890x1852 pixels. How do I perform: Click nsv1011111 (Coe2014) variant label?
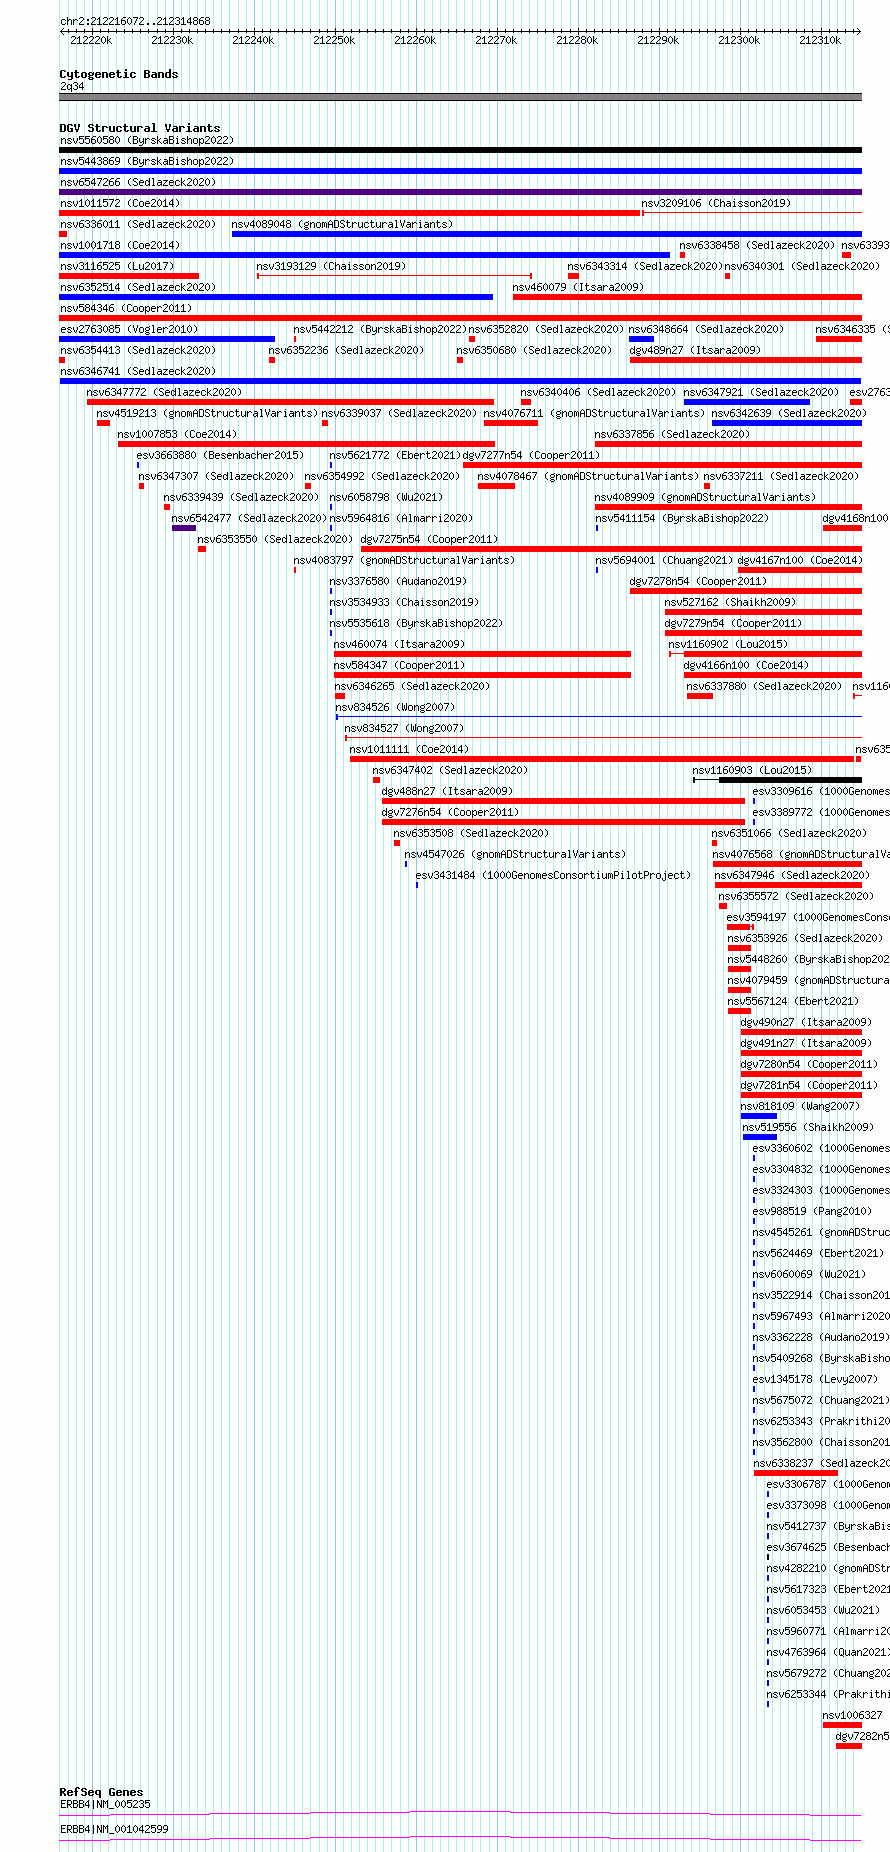tap(410, 749)
